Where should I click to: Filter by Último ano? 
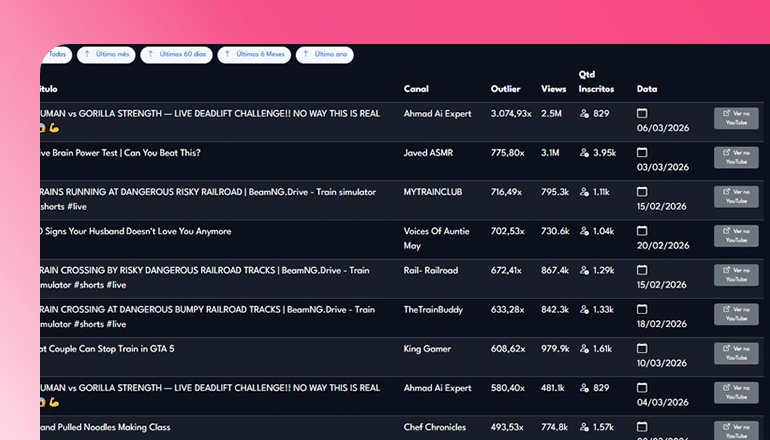coord(325,55)
